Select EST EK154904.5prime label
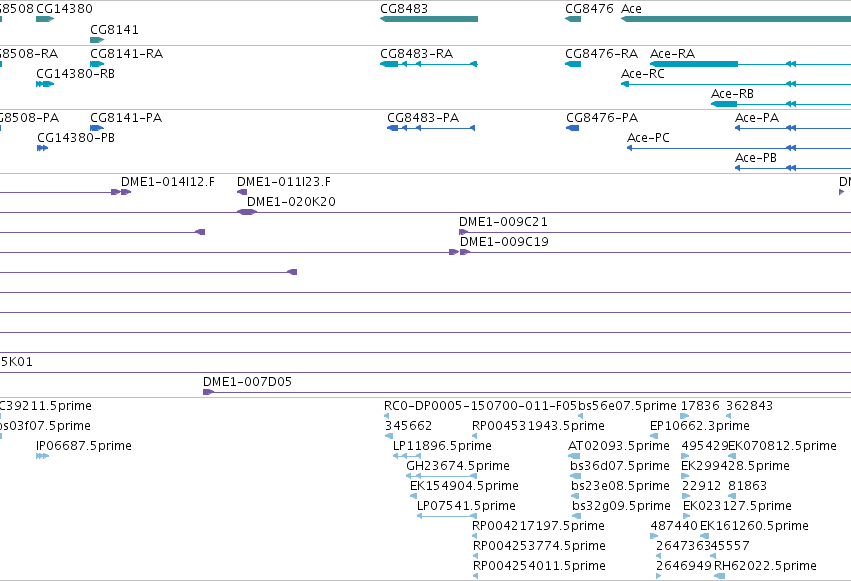The height and width of the screenshot is (581, 851). coord(465,486)
